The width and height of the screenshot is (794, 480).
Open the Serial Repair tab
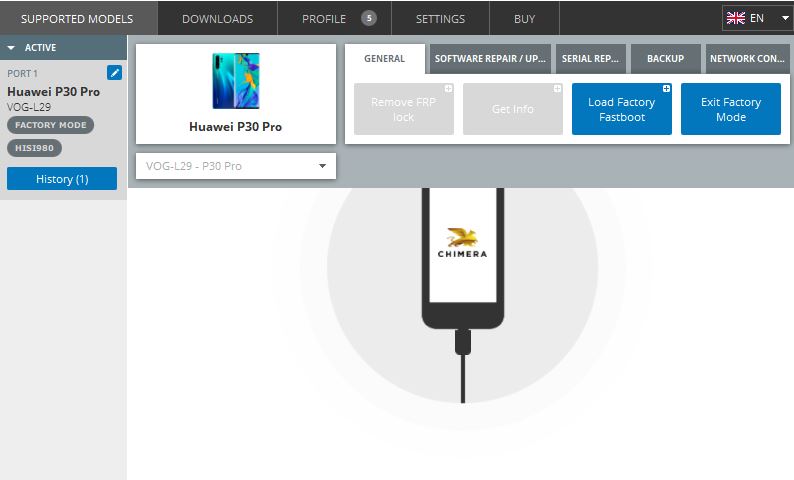click(590, 59)
